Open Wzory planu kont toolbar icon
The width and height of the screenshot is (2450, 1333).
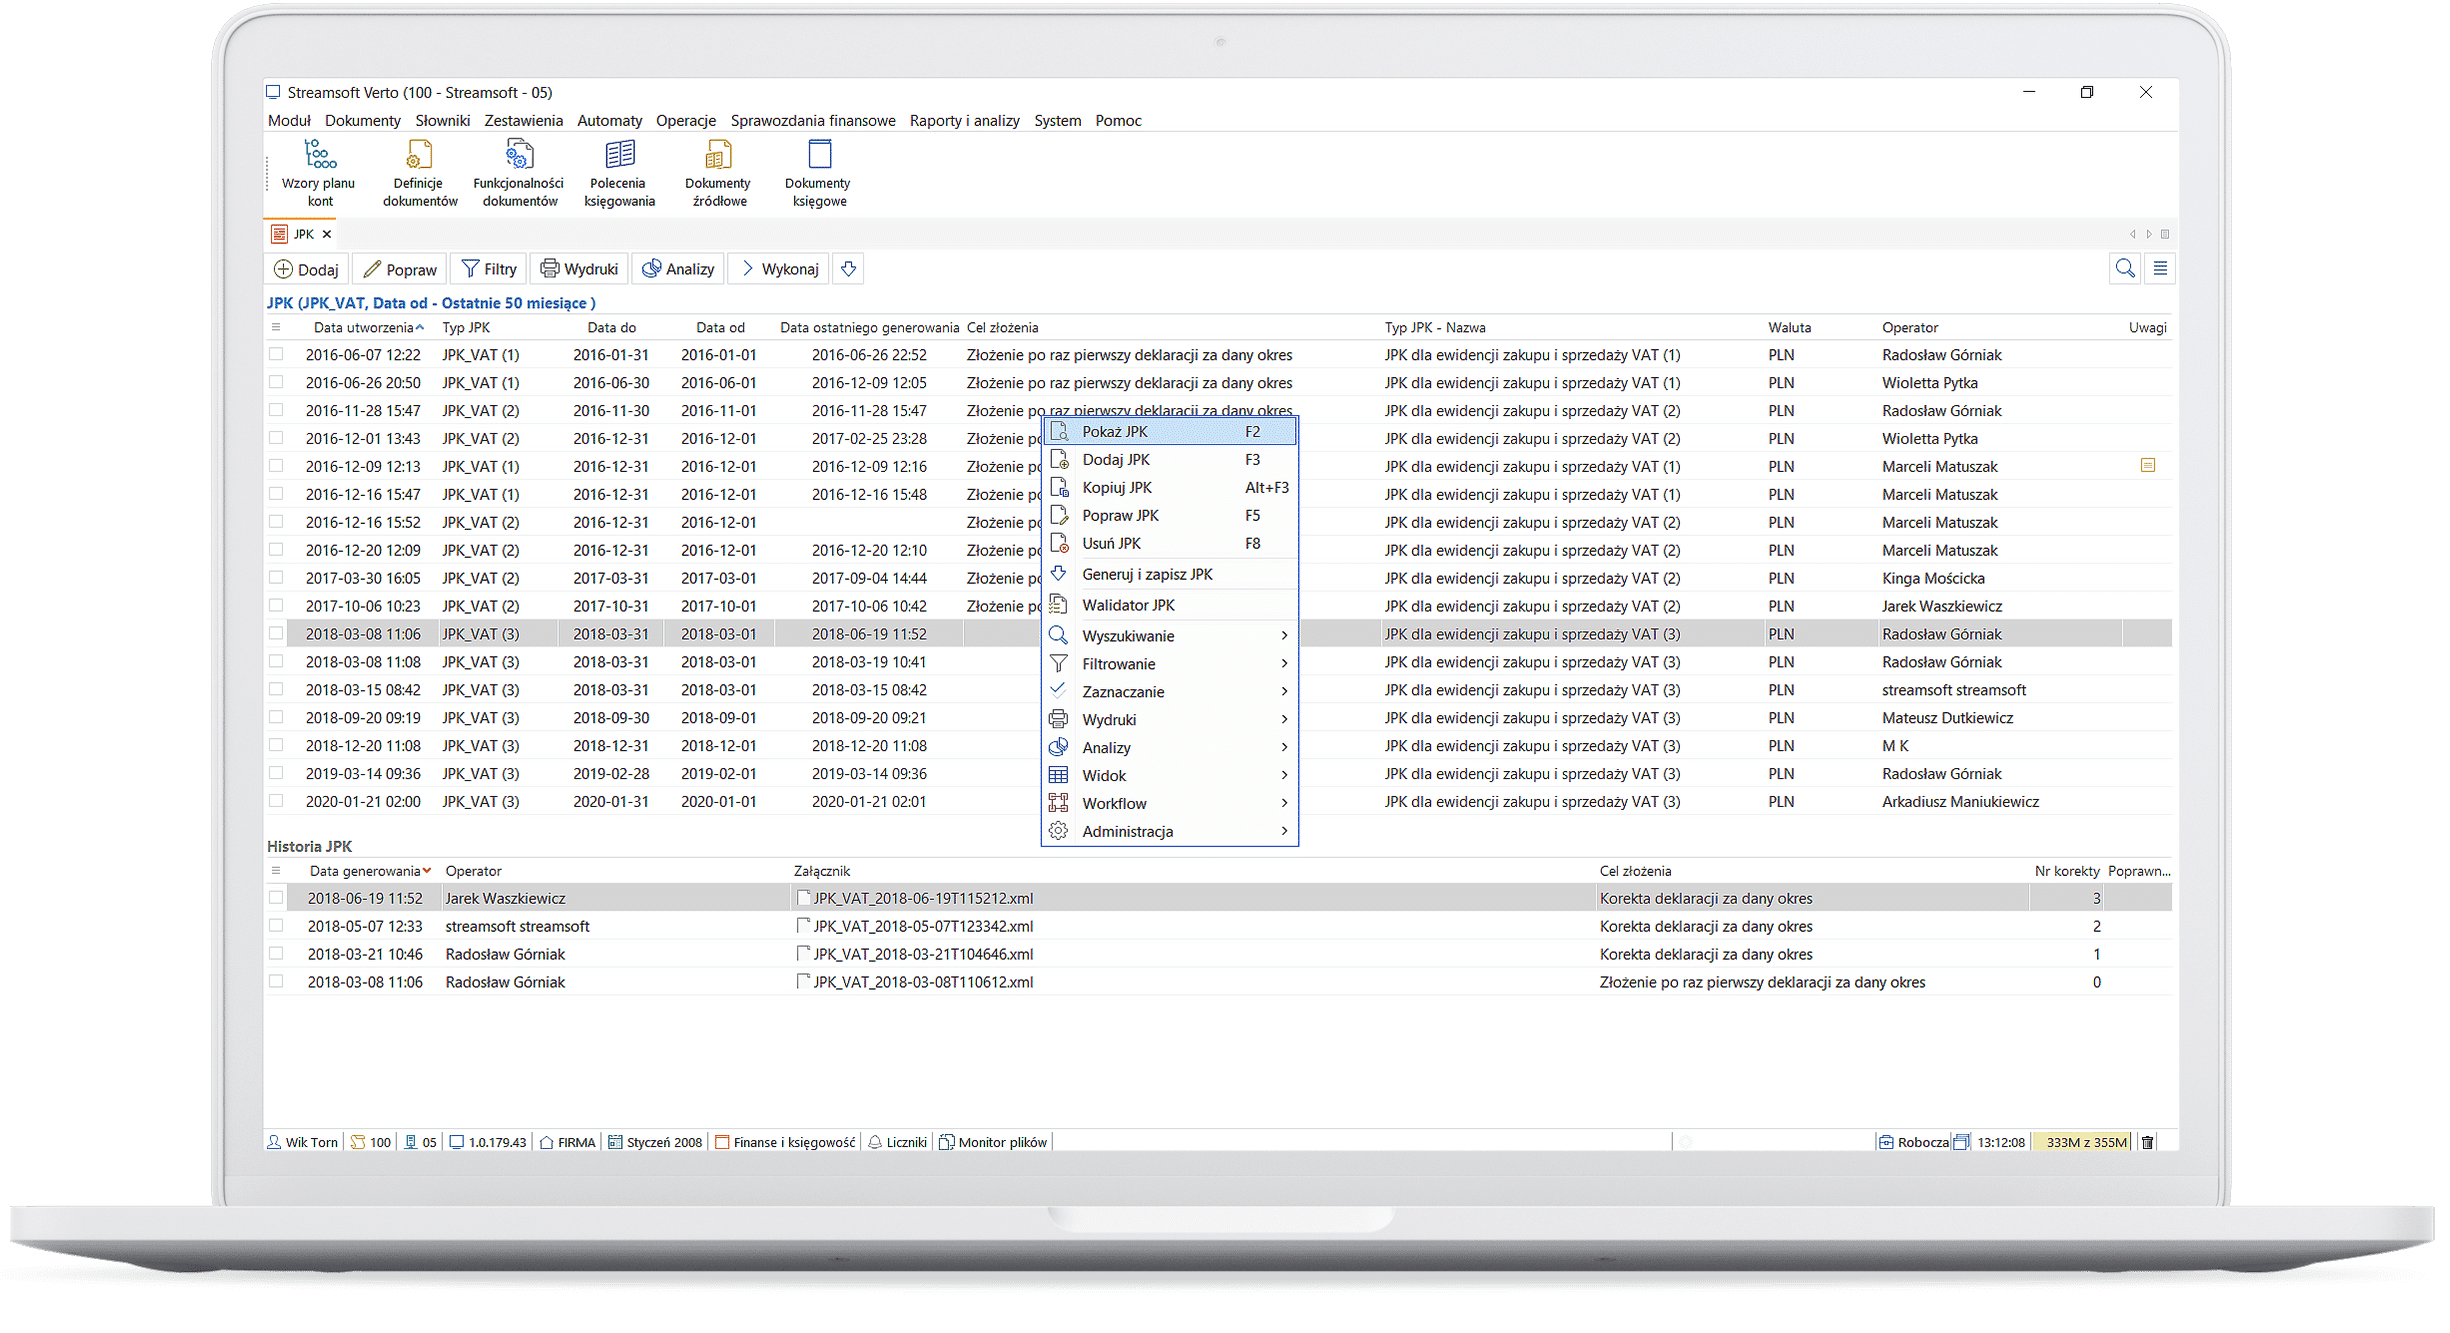319,173
